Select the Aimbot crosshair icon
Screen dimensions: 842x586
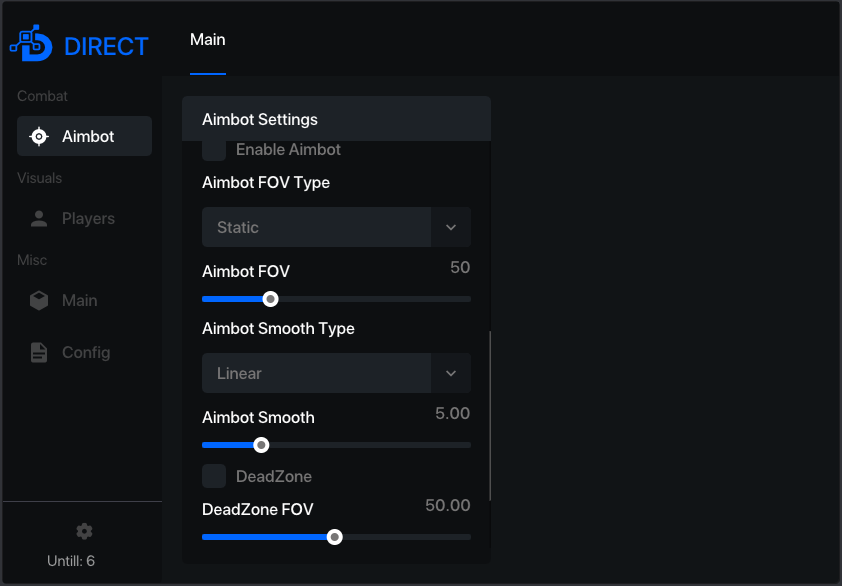tap(39, 136)
